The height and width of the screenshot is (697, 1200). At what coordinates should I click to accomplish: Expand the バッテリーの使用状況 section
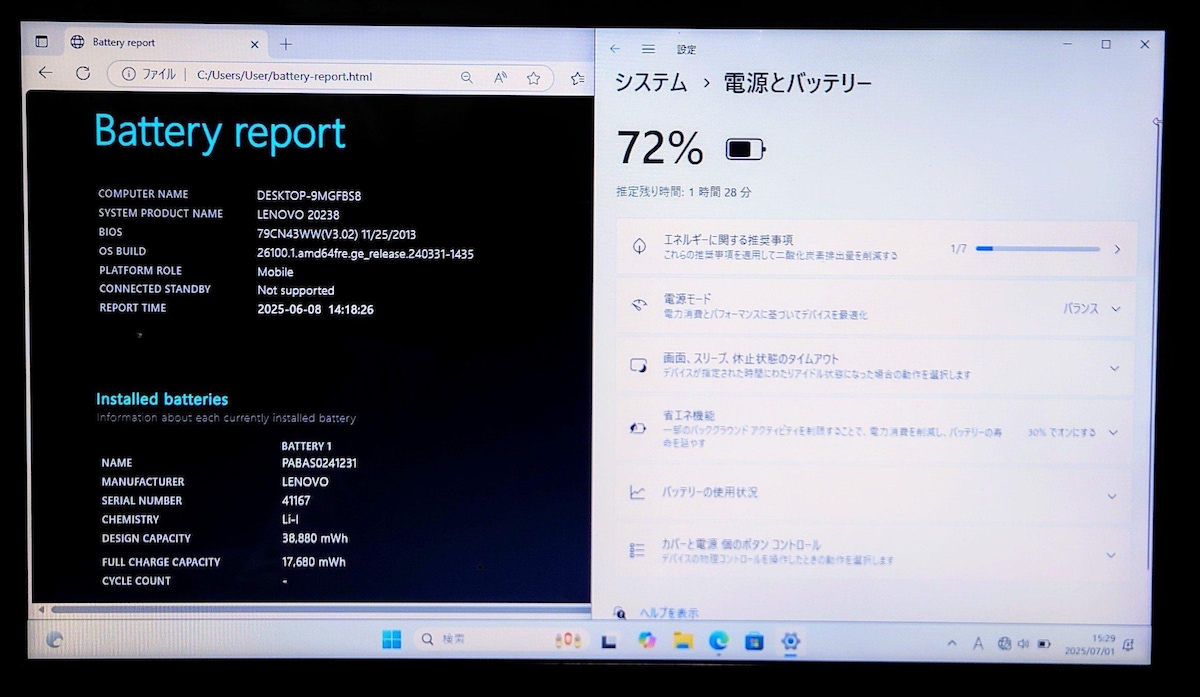[x=1111, y=496]
